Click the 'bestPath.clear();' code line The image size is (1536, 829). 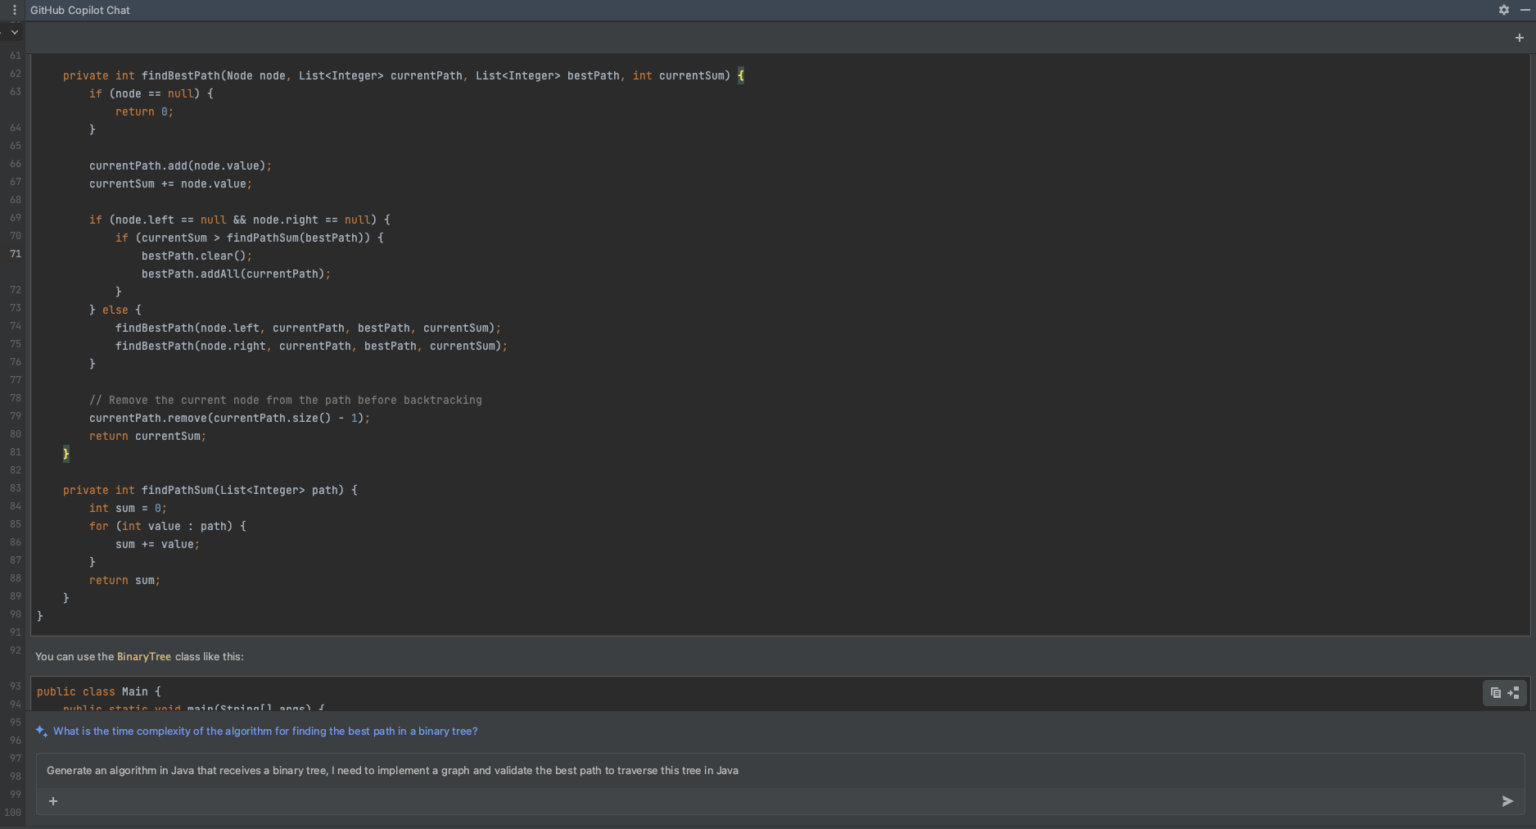[x=197, y=256]
